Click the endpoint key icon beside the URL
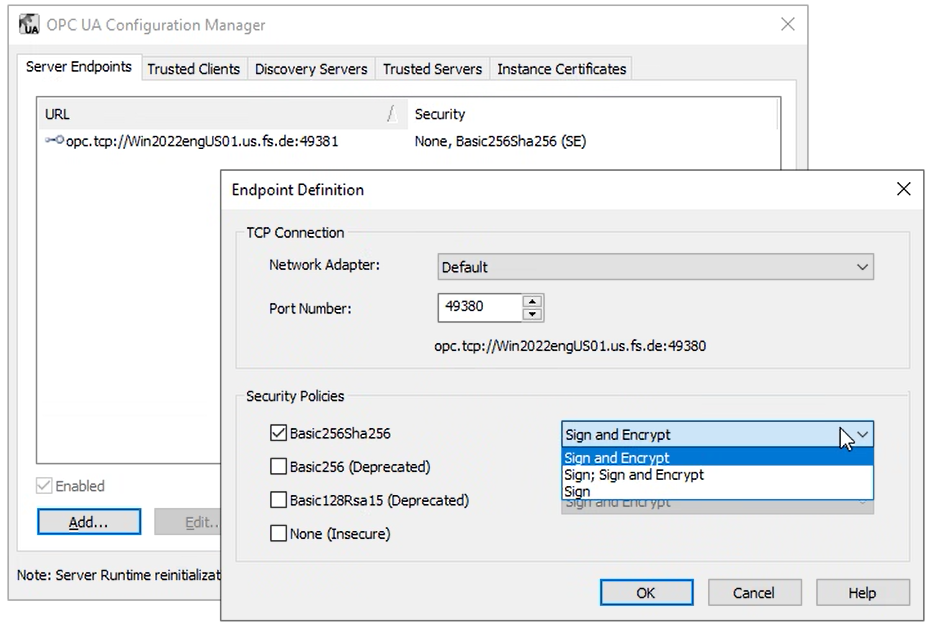Viewport: 933px width, 629px height. (54, 141)
